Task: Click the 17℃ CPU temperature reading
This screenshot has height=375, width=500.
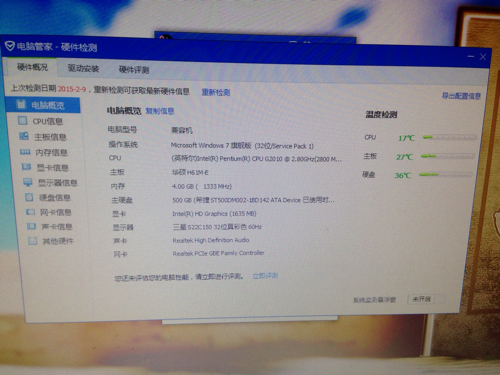Action: point(406,138)
